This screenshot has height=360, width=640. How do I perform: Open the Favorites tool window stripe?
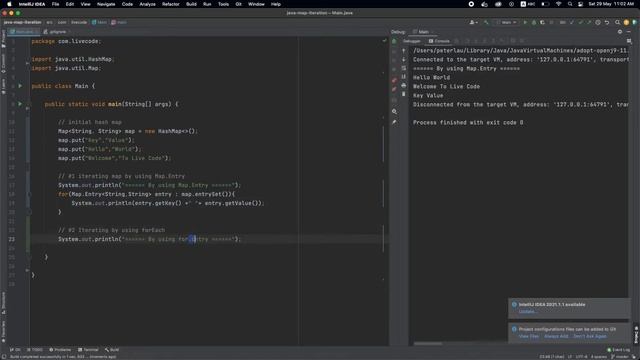coord(4,330)
